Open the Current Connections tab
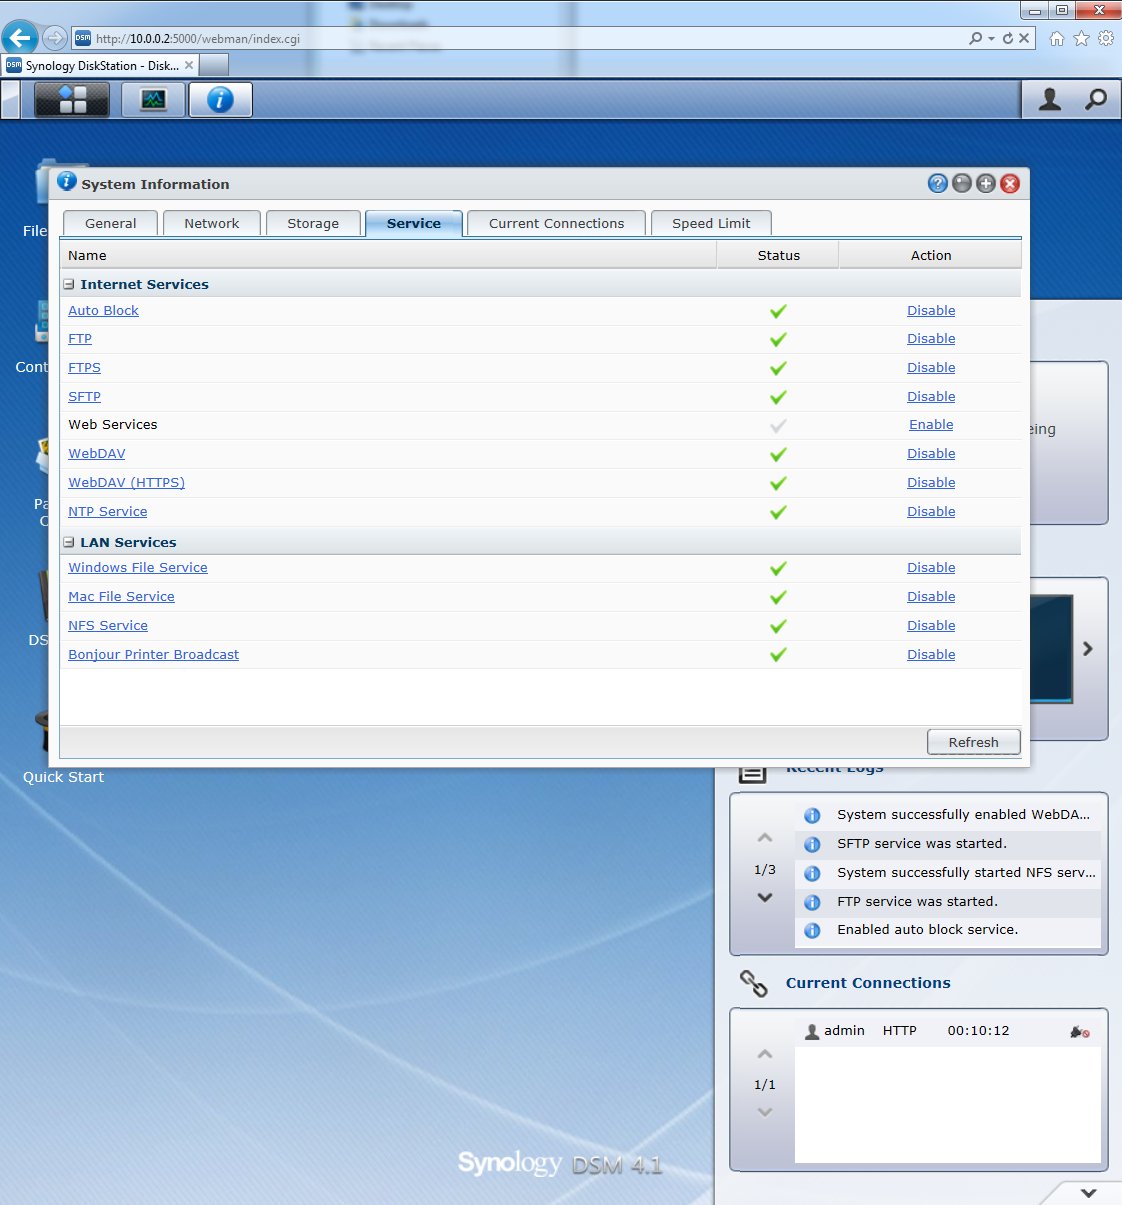The height and width of the screenshot is (1205, 1122). (x=556, y=223)
